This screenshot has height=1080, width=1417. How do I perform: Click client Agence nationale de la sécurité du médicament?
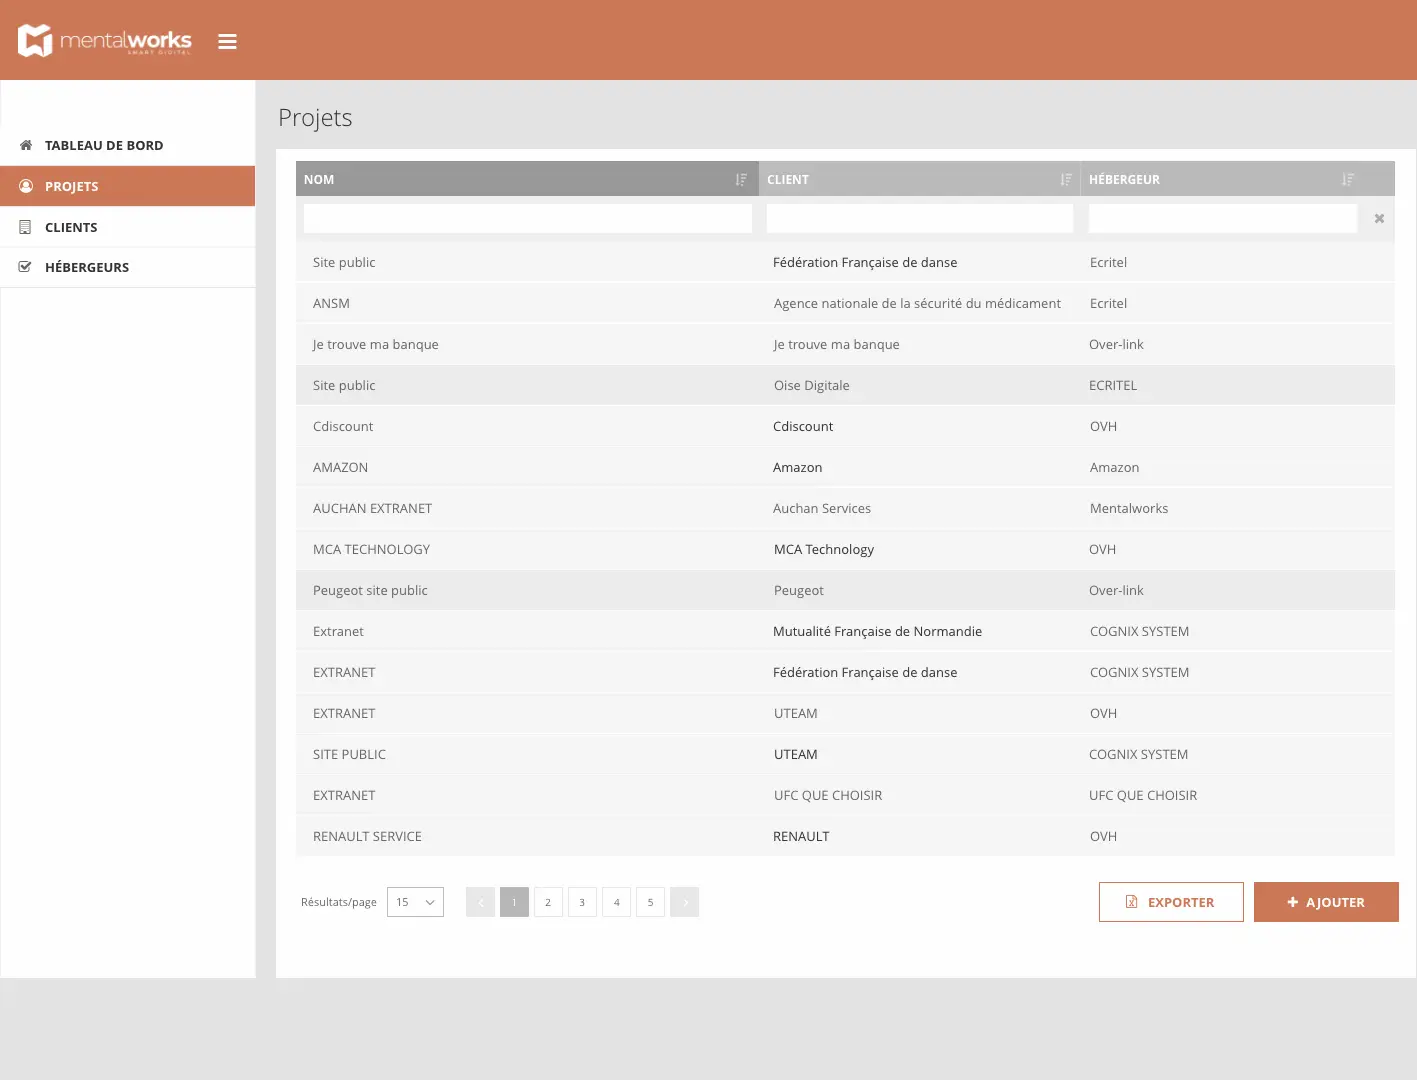(917, 303)
